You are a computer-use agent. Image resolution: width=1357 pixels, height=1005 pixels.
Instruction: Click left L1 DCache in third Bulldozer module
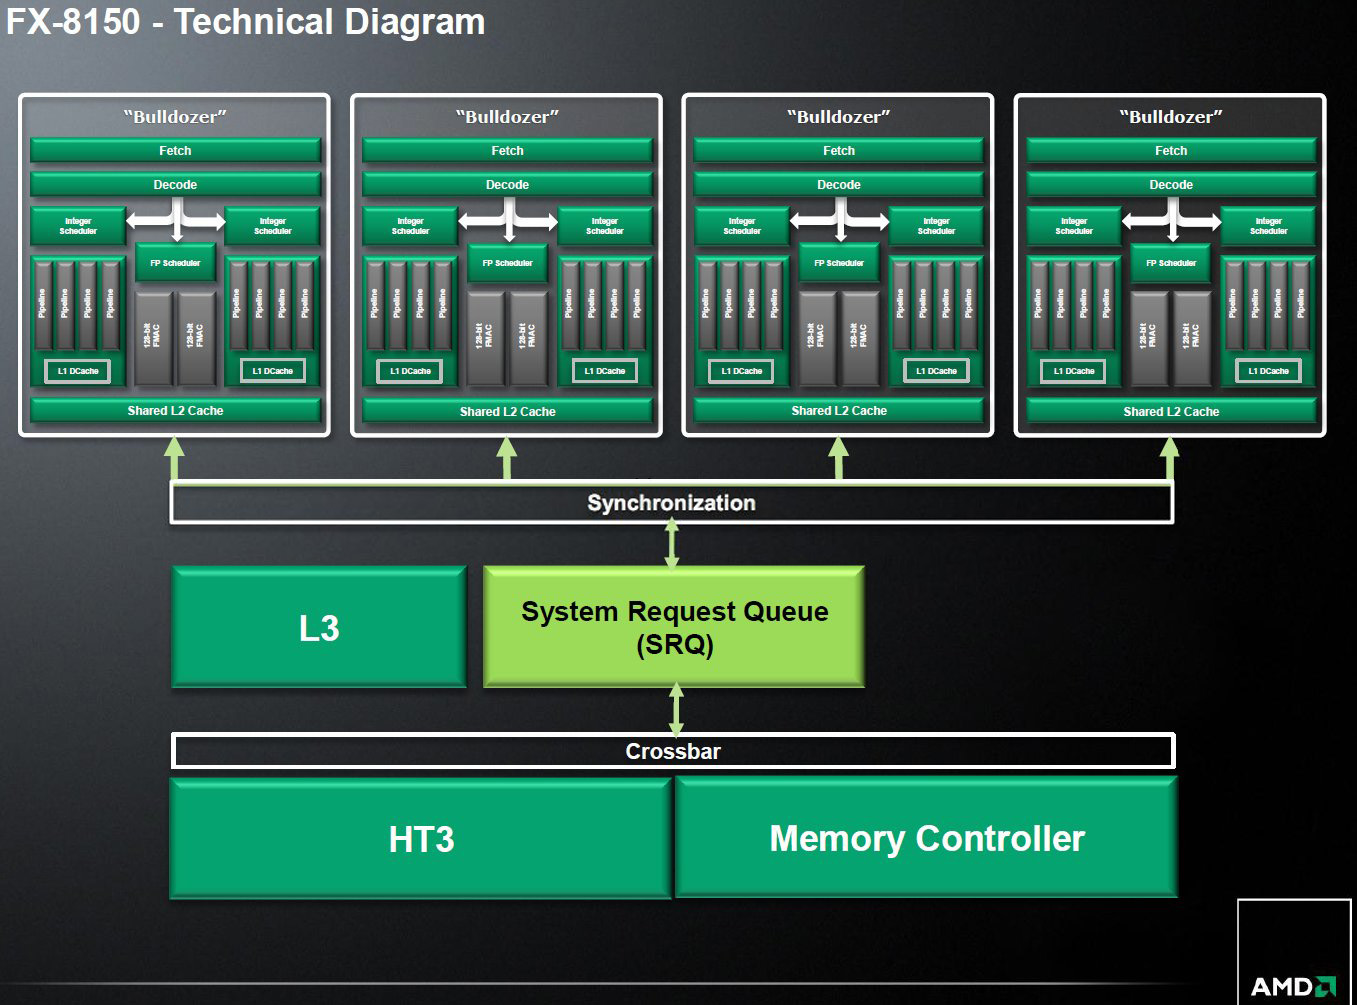click(x=742, y=371)
